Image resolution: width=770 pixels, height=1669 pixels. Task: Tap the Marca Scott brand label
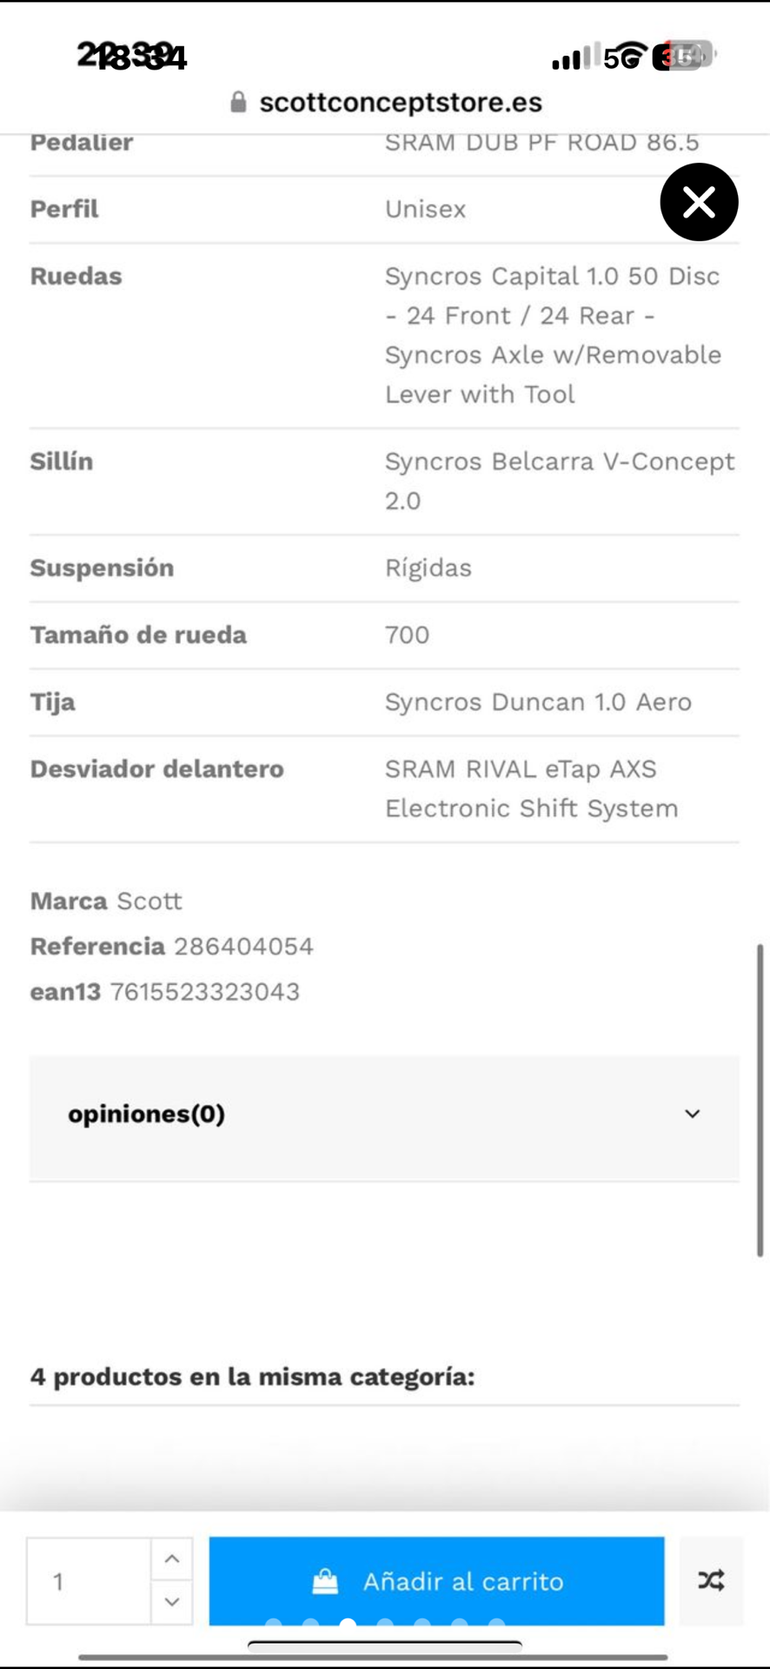(x=106, y=901)
